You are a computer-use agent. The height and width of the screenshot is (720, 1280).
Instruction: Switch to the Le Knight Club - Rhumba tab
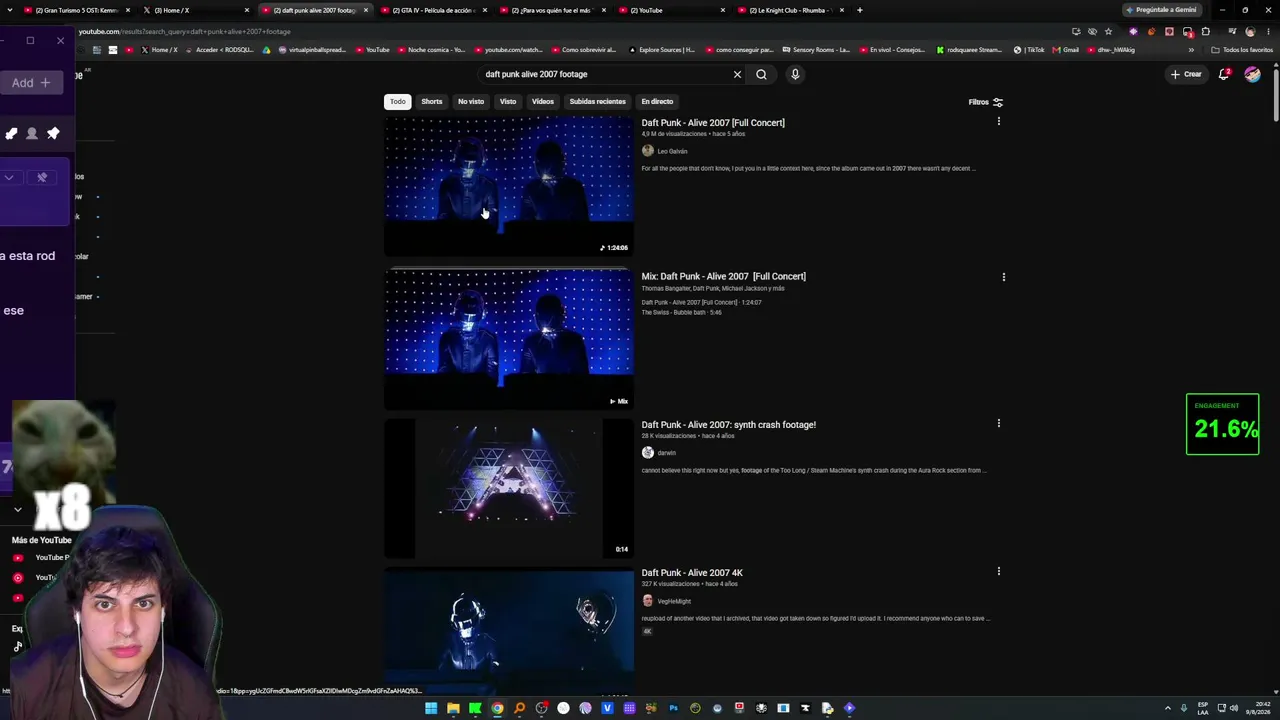(791, 10)
